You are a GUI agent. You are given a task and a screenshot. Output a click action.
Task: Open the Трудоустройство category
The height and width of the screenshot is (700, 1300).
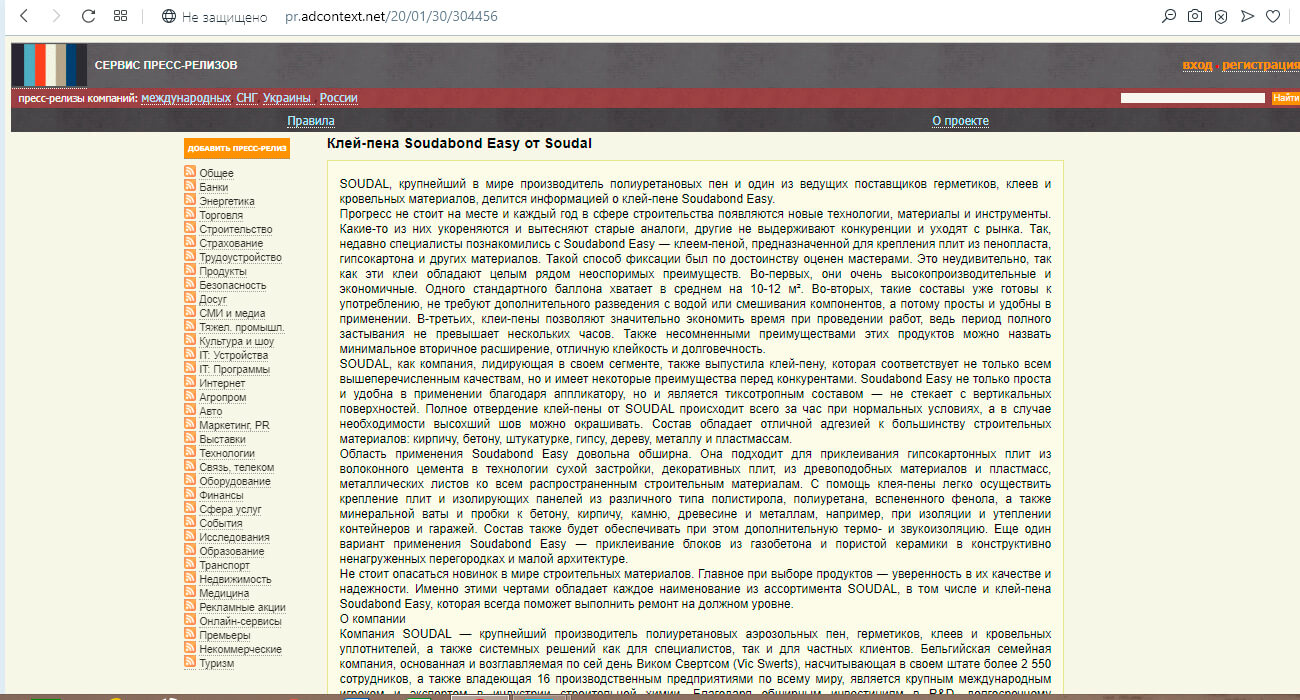tap(240, 257)
